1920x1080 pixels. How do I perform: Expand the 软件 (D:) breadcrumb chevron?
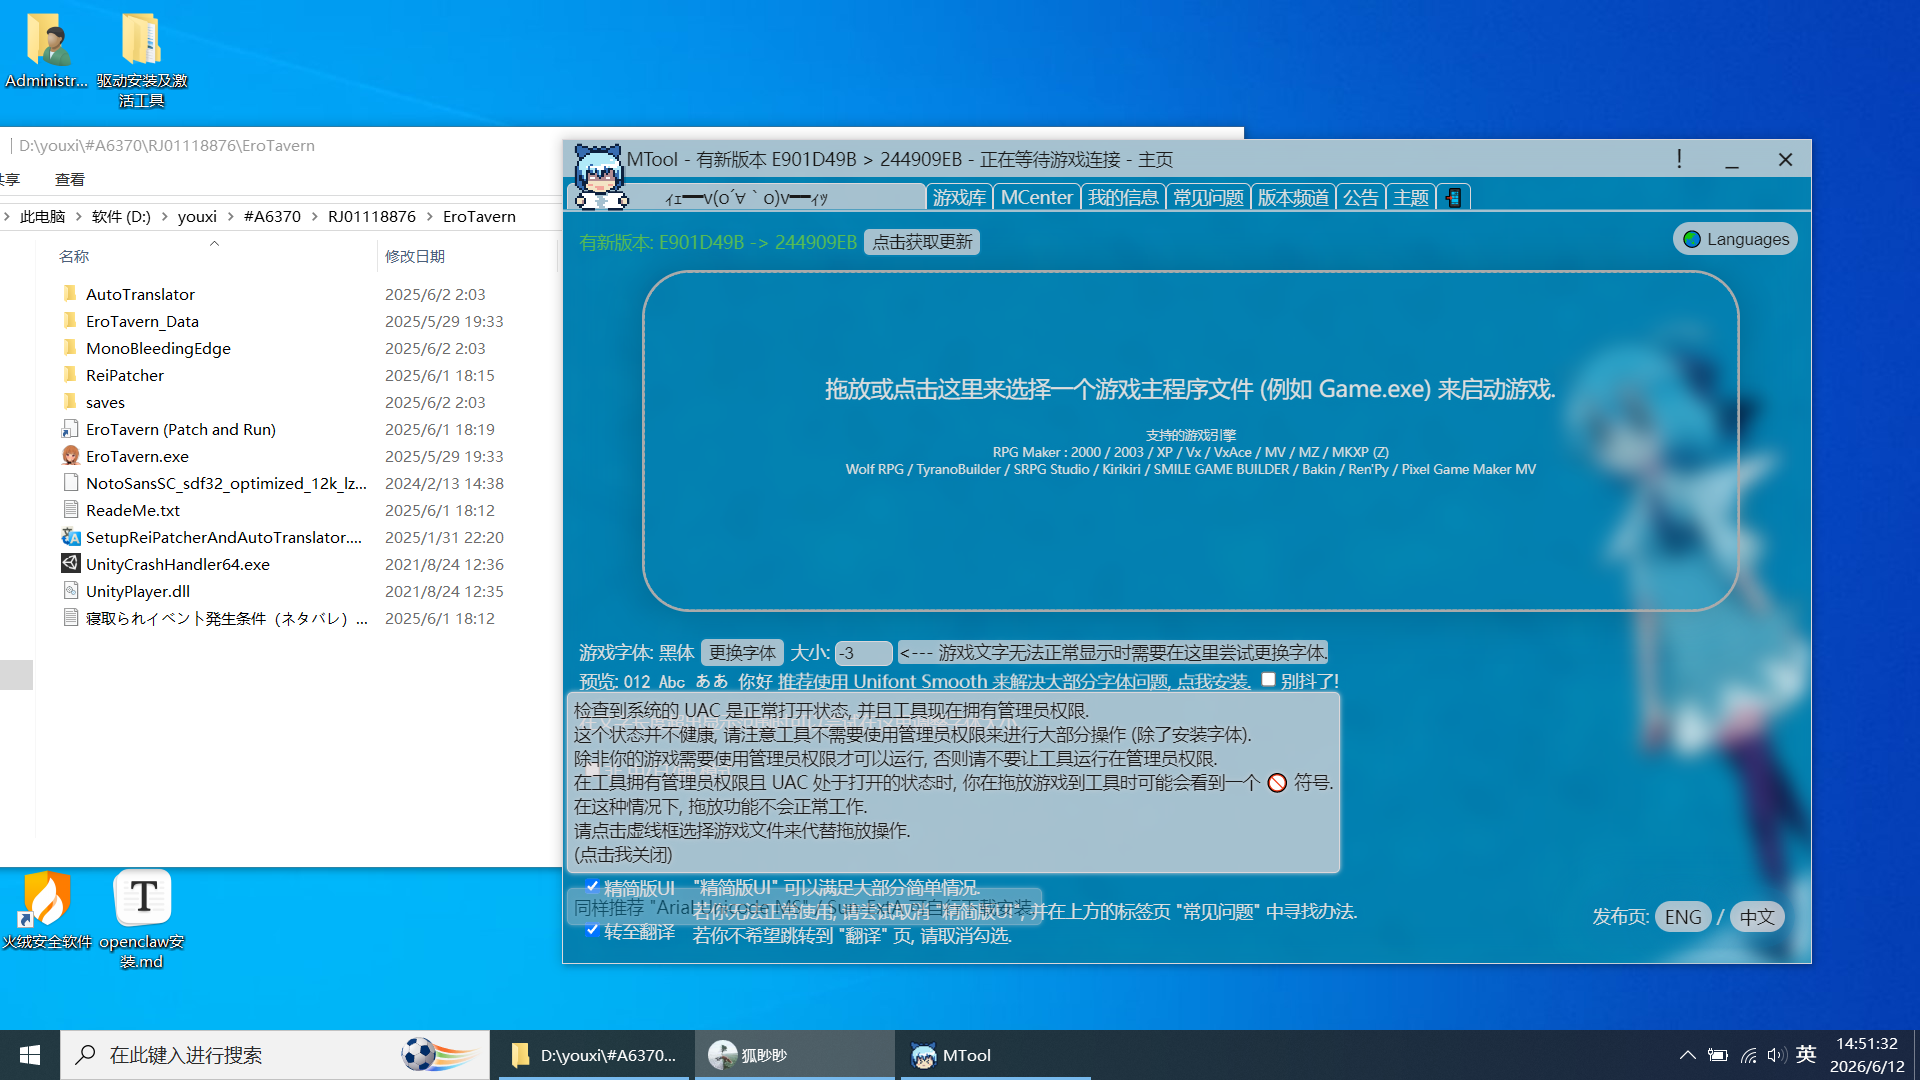tap(164, 216)
